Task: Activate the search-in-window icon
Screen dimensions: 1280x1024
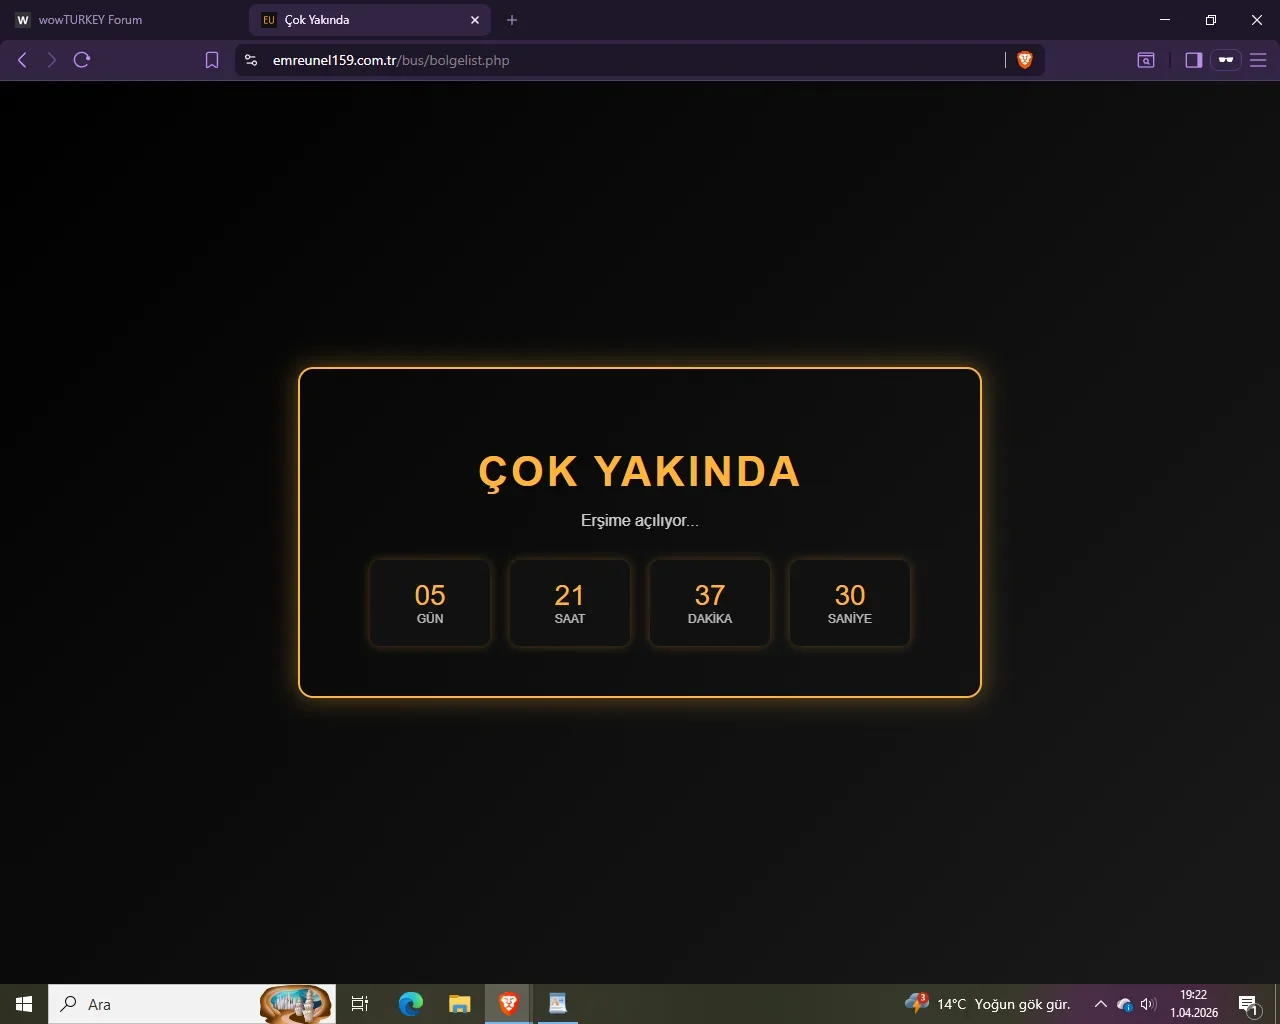Action: coord(1146,60)
